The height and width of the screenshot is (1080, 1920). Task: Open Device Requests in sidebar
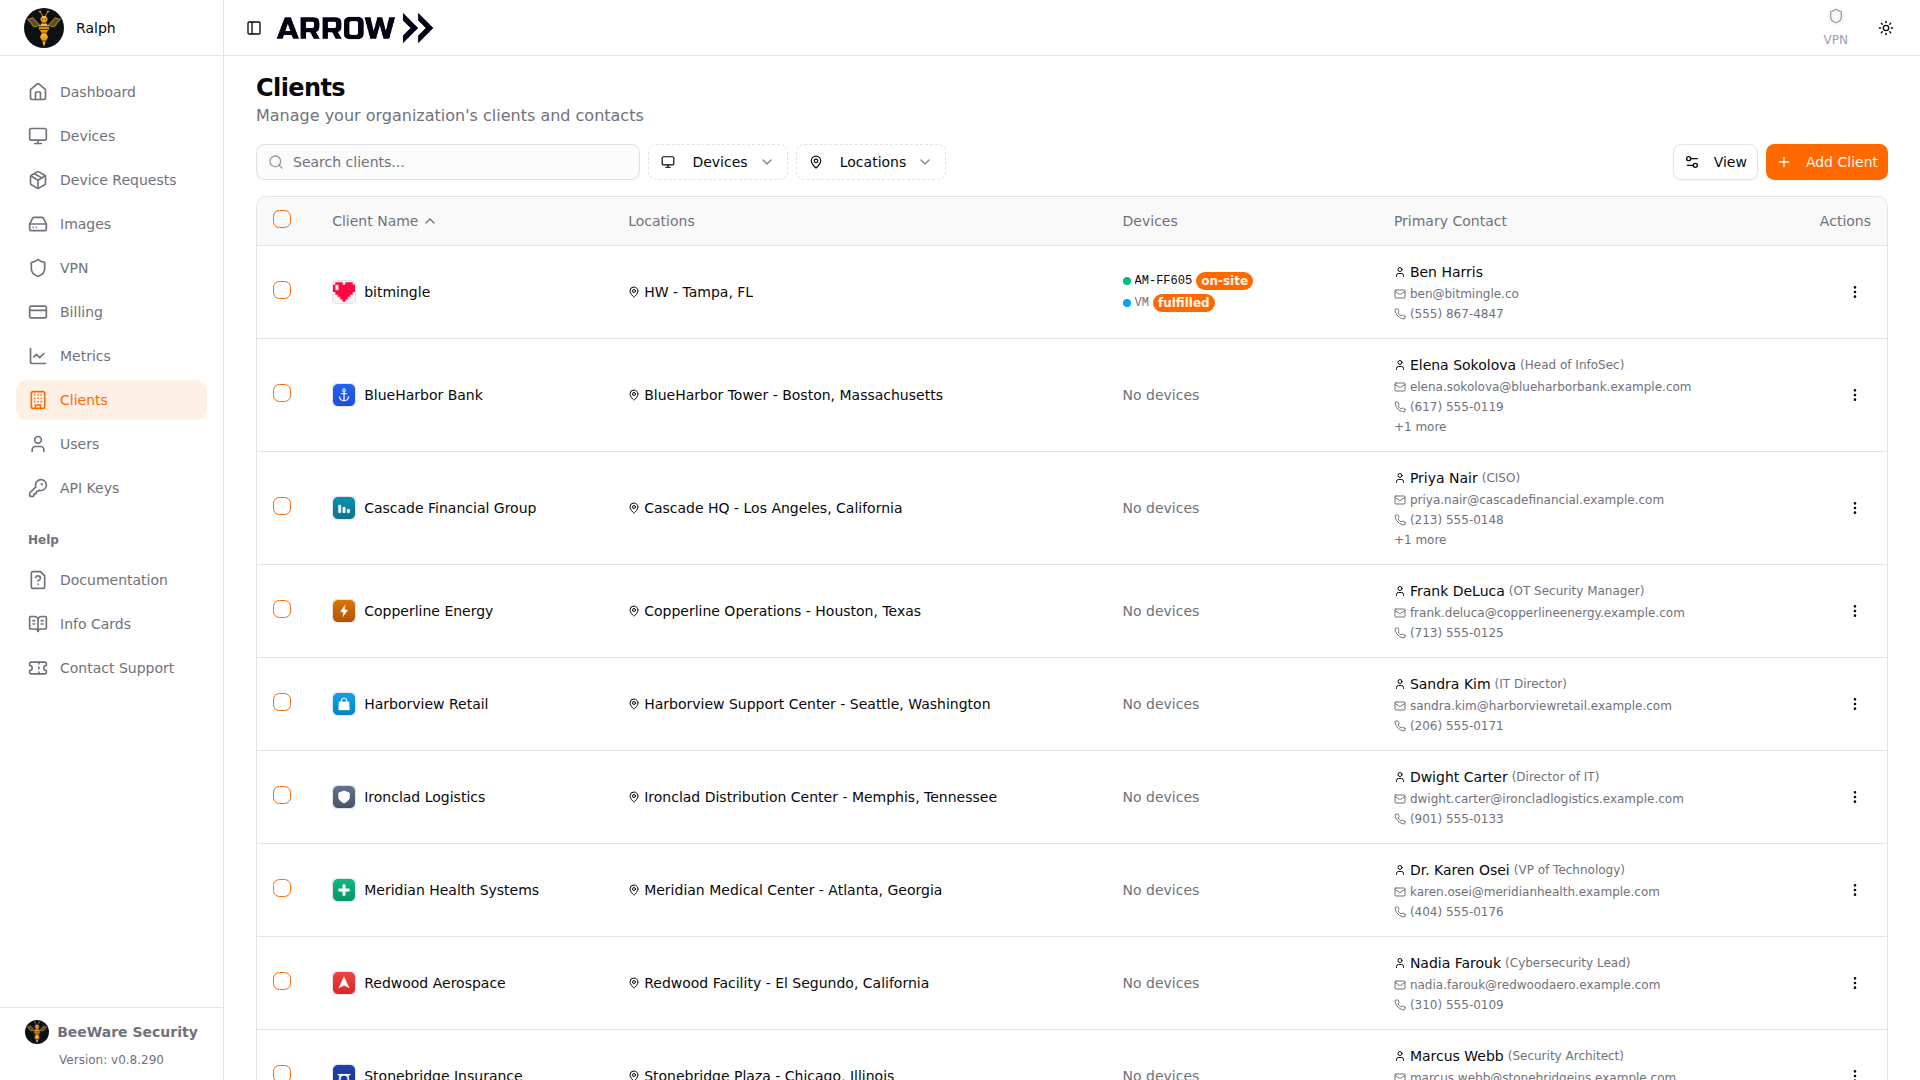click(112, 180)
